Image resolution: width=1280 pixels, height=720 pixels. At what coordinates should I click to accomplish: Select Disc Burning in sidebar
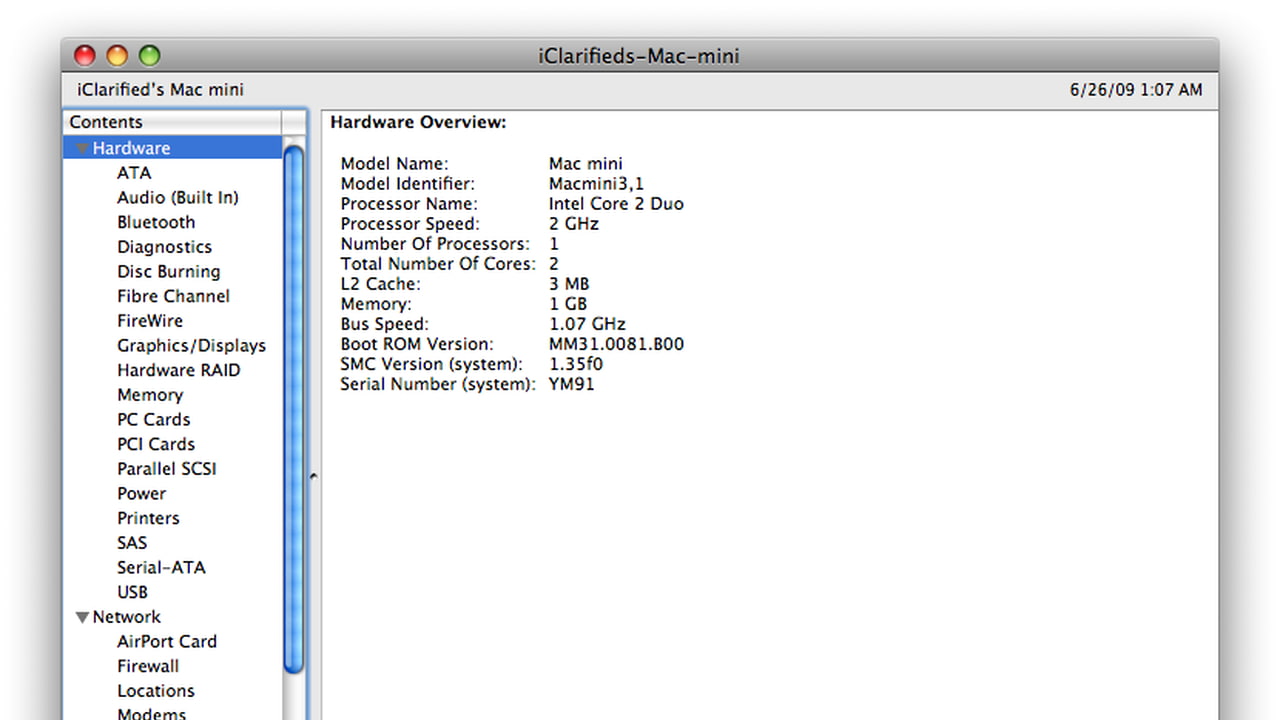click(169, 272)
